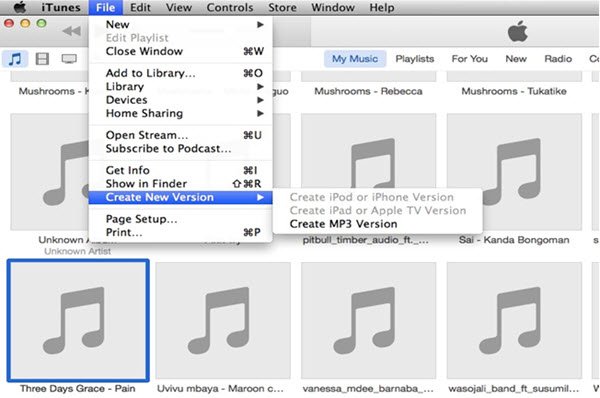The height and width of the screenshot is (398, 600).
Task: Switch to the TV Shows library icon
Action: (x=69, y=59)
